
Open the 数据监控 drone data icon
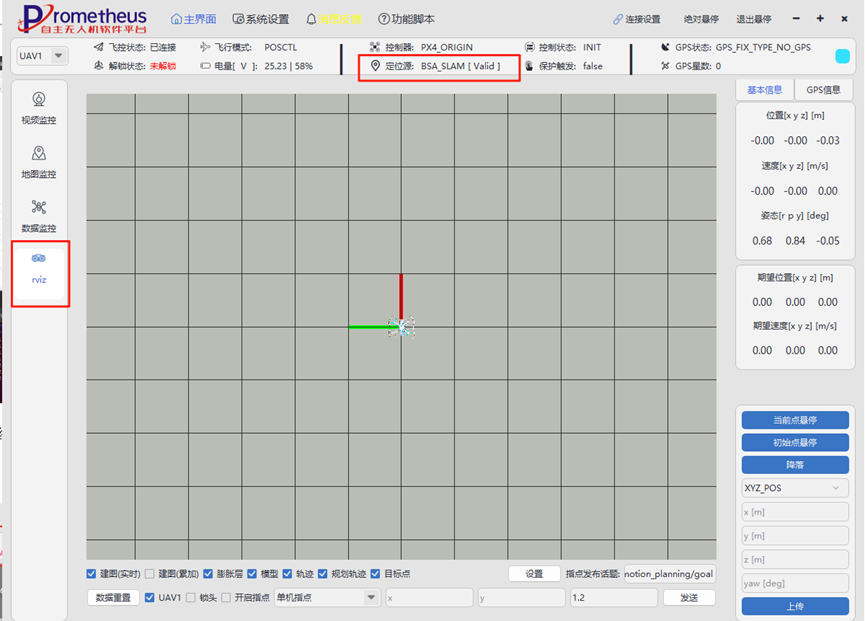point(39,207)
